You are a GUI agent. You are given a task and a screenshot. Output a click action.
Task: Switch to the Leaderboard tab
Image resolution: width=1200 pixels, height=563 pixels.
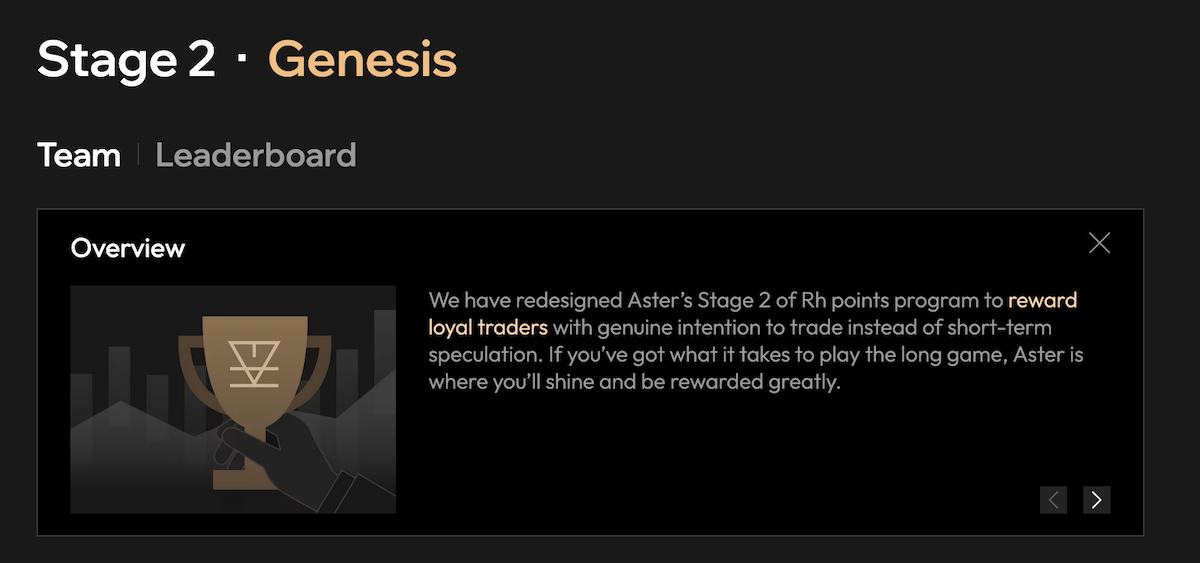pos(255,155)
